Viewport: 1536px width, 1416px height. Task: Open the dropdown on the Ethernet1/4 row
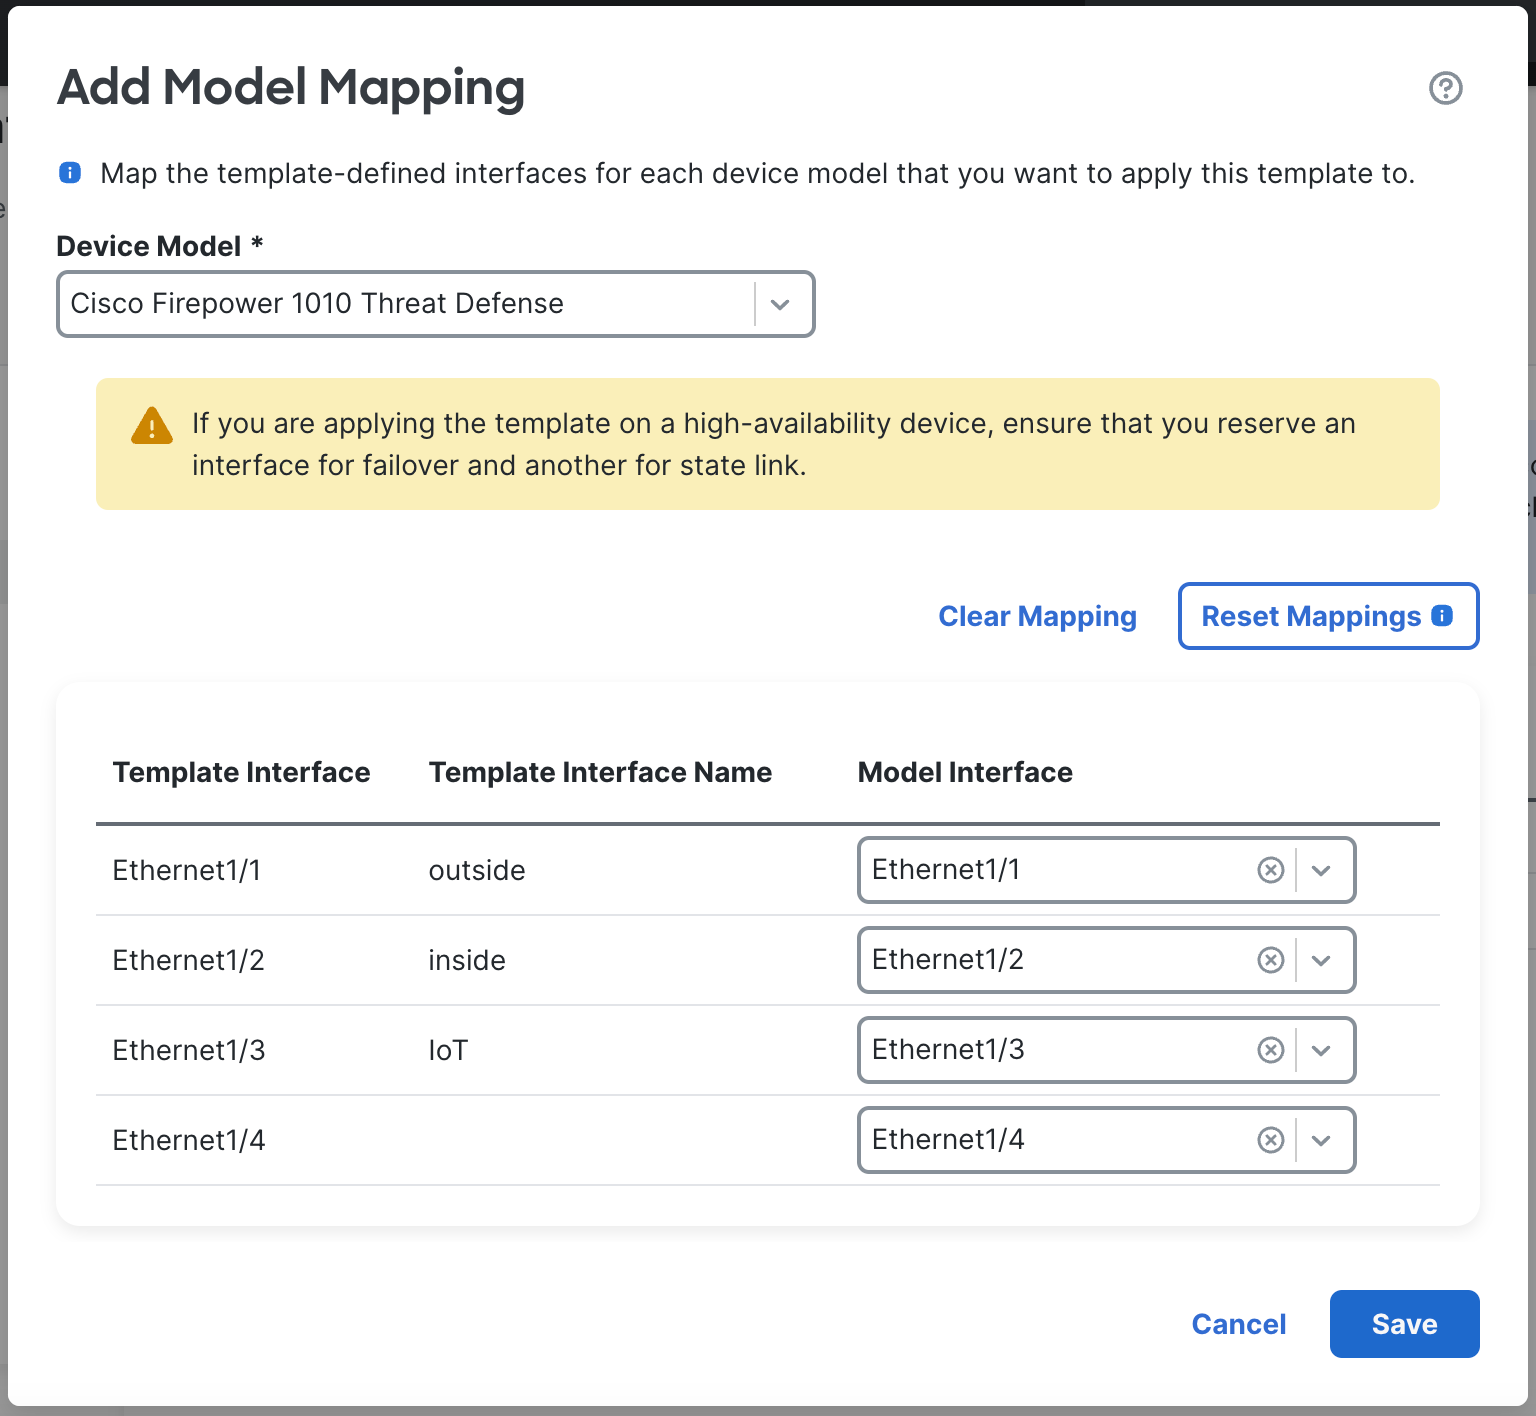coord(1321,1140)
